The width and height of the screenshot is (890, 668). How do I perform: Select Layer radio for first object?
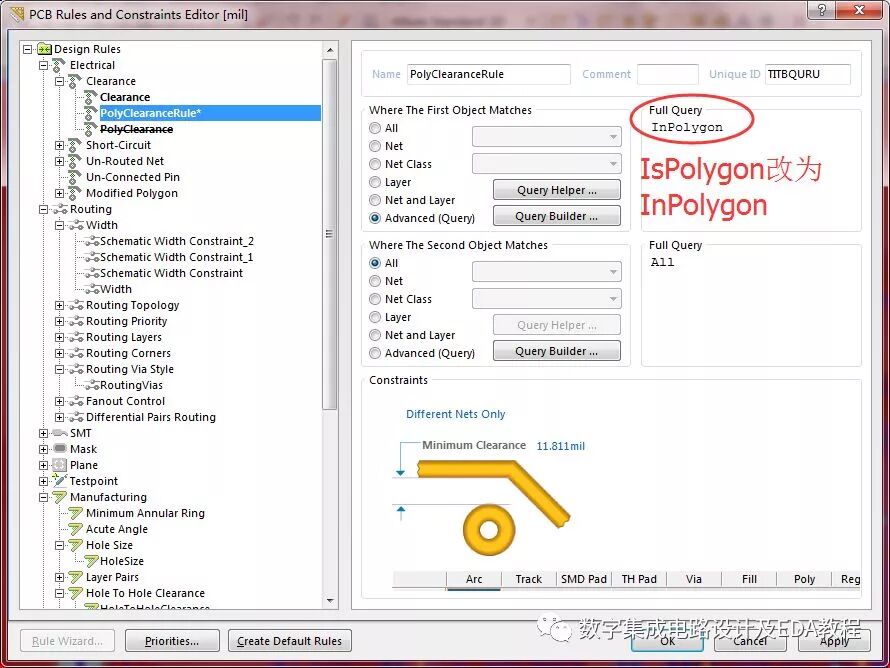[x=375, y=182]
